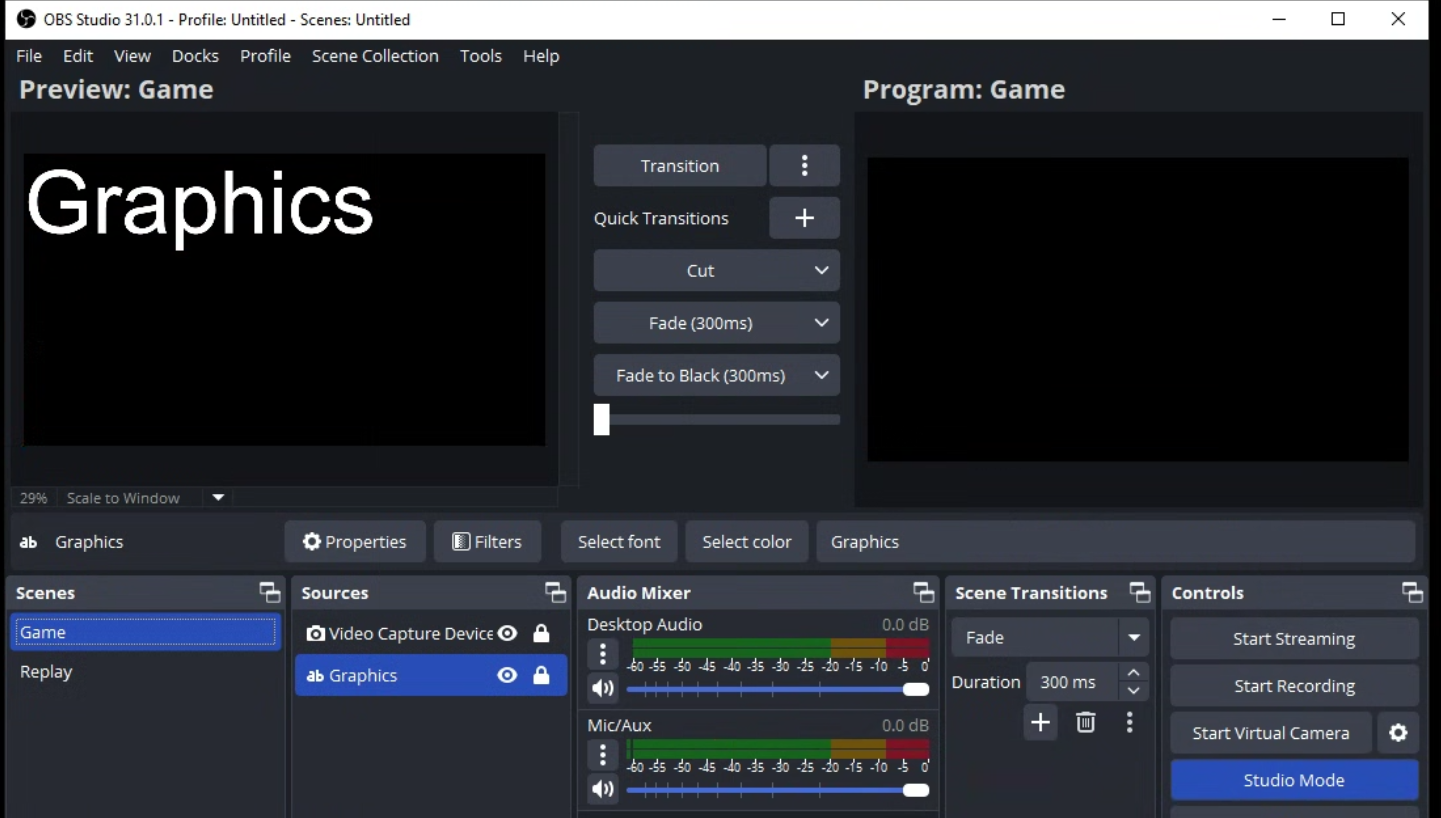The width and height of the screenshot is (1441, 818).
Task: Open Properties for the Graphics source
Action: coord(355,542)
